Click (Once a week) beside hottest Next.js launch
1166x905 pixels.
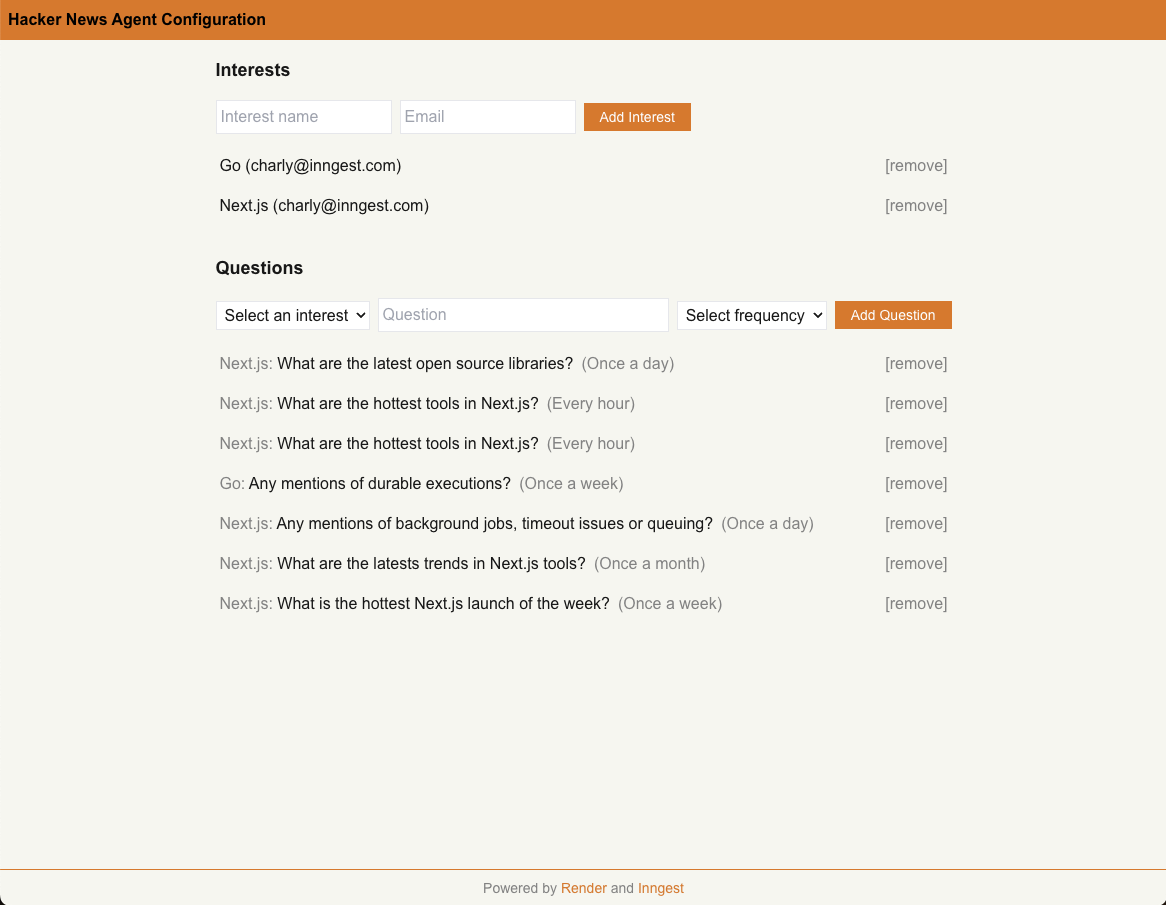pyautogui.click(x=670, y=604)
